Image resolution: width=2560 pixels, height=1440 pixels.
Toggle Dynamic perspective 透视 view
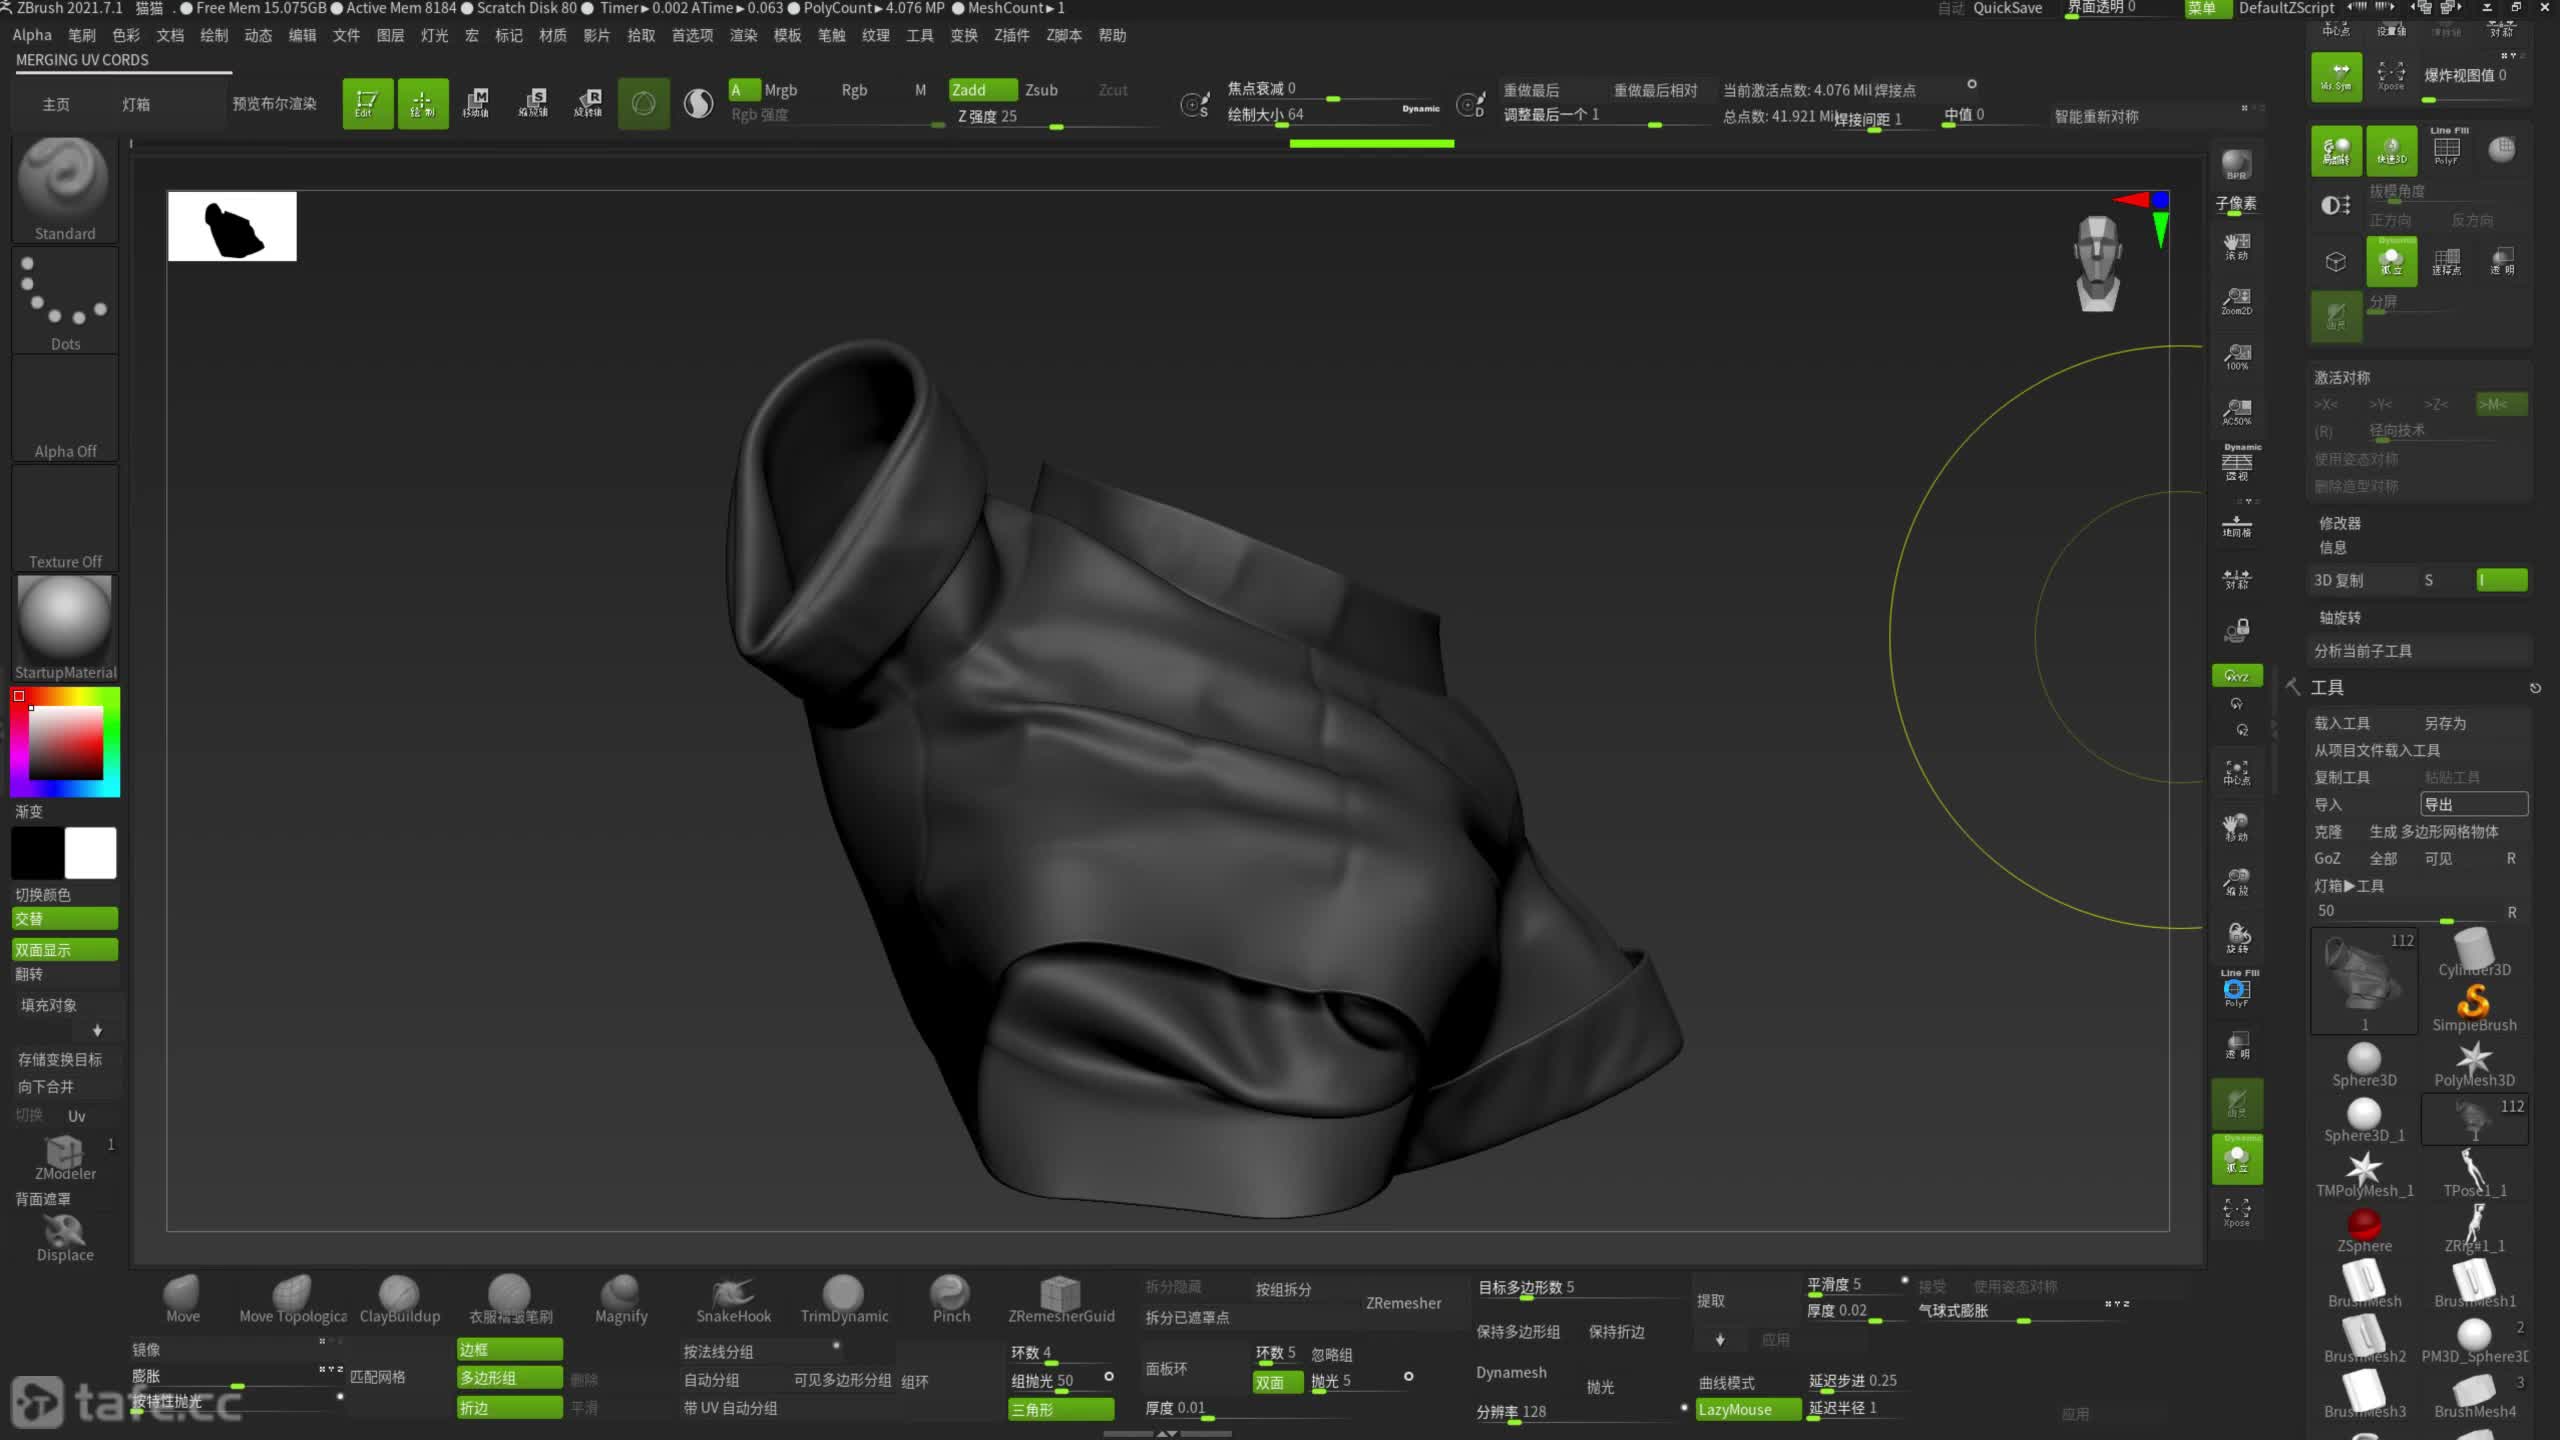(2236, 463)
